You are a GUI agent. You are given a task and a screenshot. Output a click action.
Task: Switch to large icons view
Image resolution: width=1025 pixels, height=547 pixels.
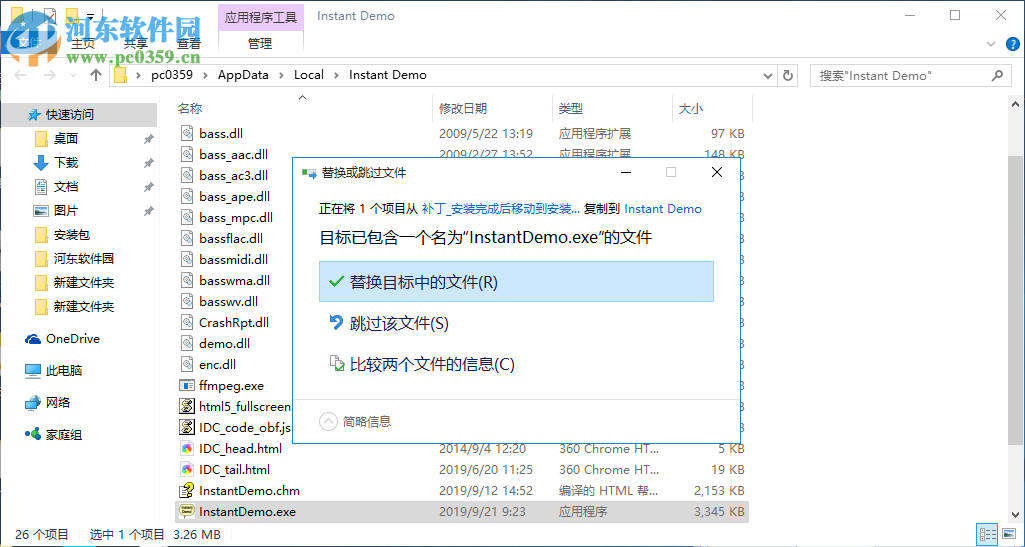click(x=1010, y=535)
